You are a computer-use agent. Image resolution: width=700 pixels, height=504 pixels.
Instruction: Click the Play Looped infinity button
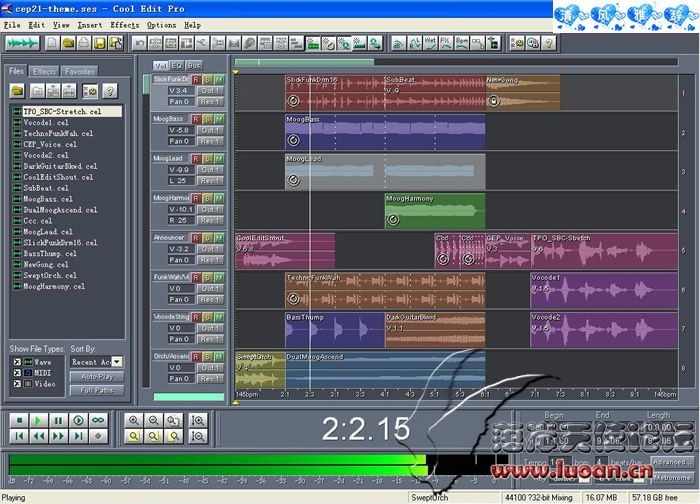(x=98, y=420)
